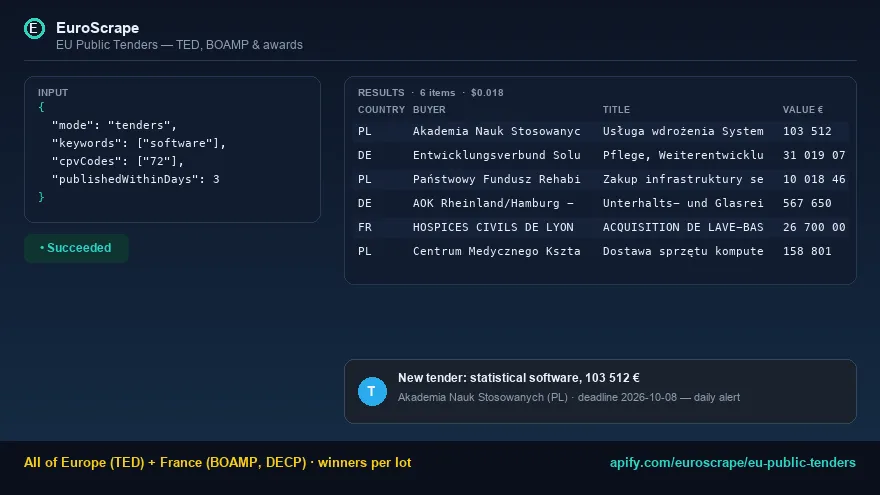This screenshot has width=880, height=495.
Task: Select buyer Entwicklungsverbund Solu cell
Action: (497, 155)
